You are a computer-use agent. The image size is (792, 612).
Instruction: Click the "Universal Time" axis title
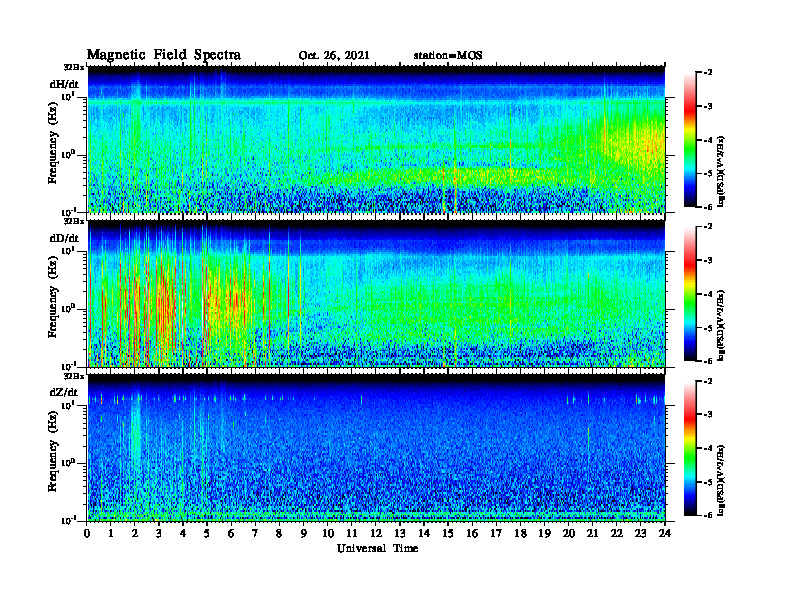tap(377, 548)
